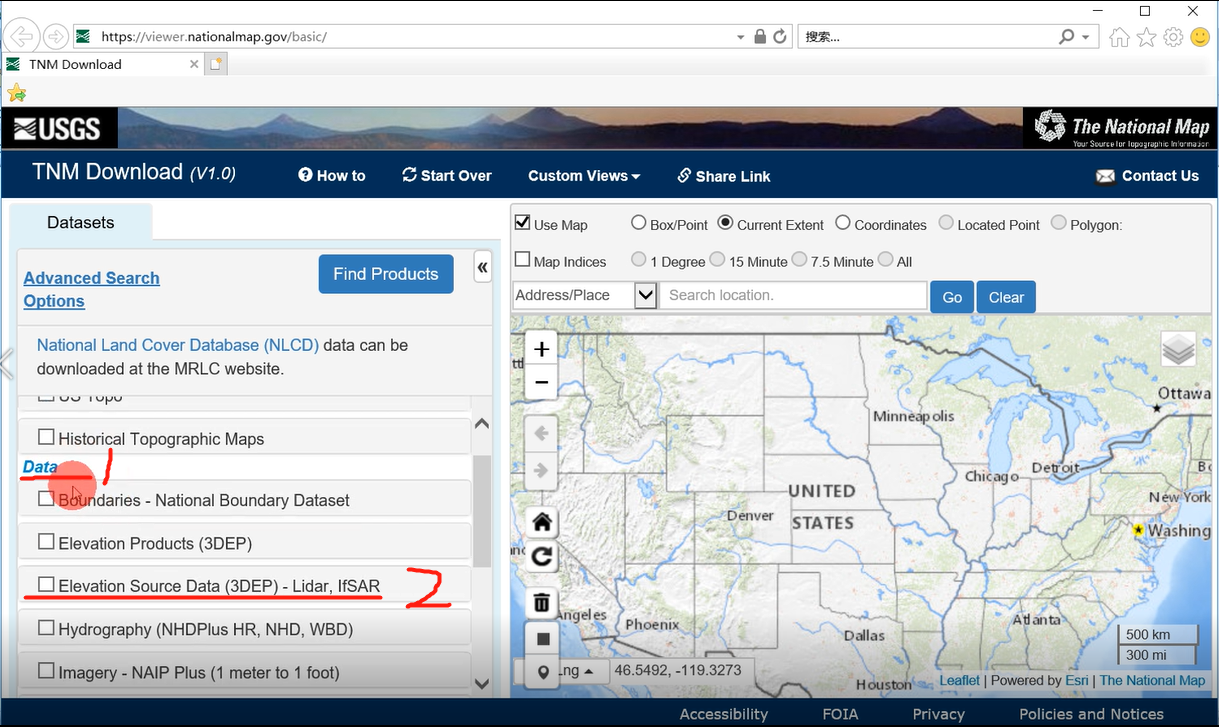The height and width of the screenshot is (727, 1219).
Task: Open the Accessibility footer link
Action: click(x=724, y=714)
